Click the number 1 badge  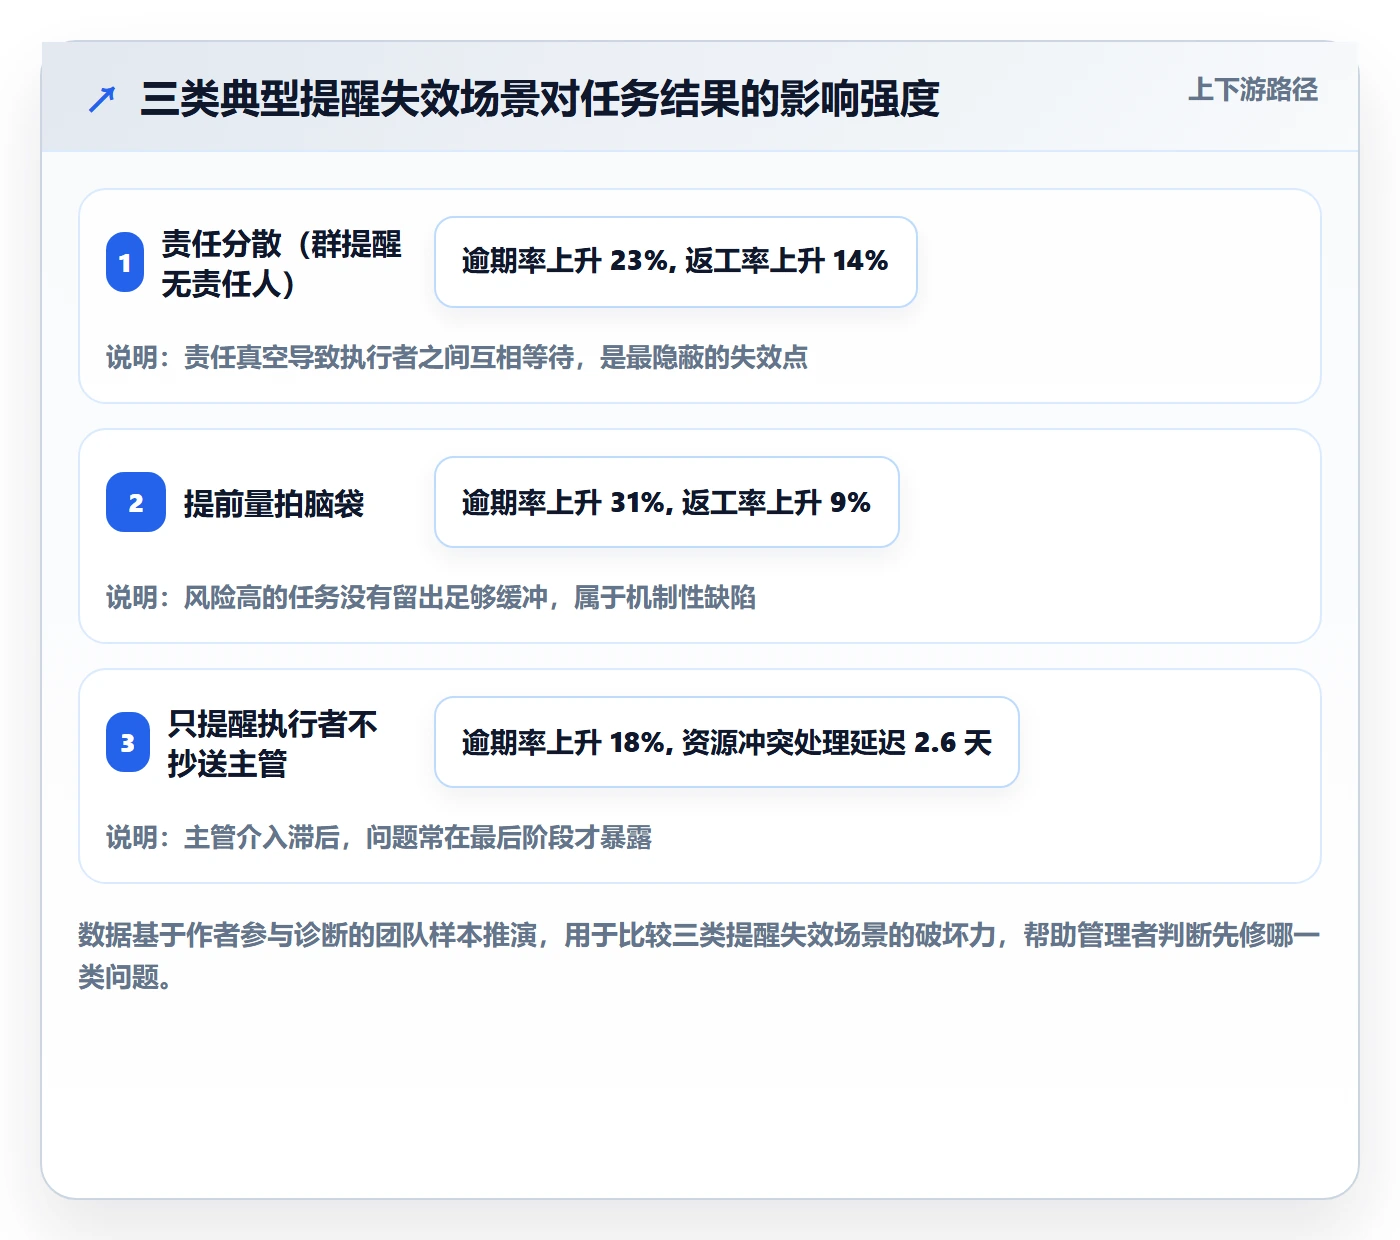click(x=125, y=262)
